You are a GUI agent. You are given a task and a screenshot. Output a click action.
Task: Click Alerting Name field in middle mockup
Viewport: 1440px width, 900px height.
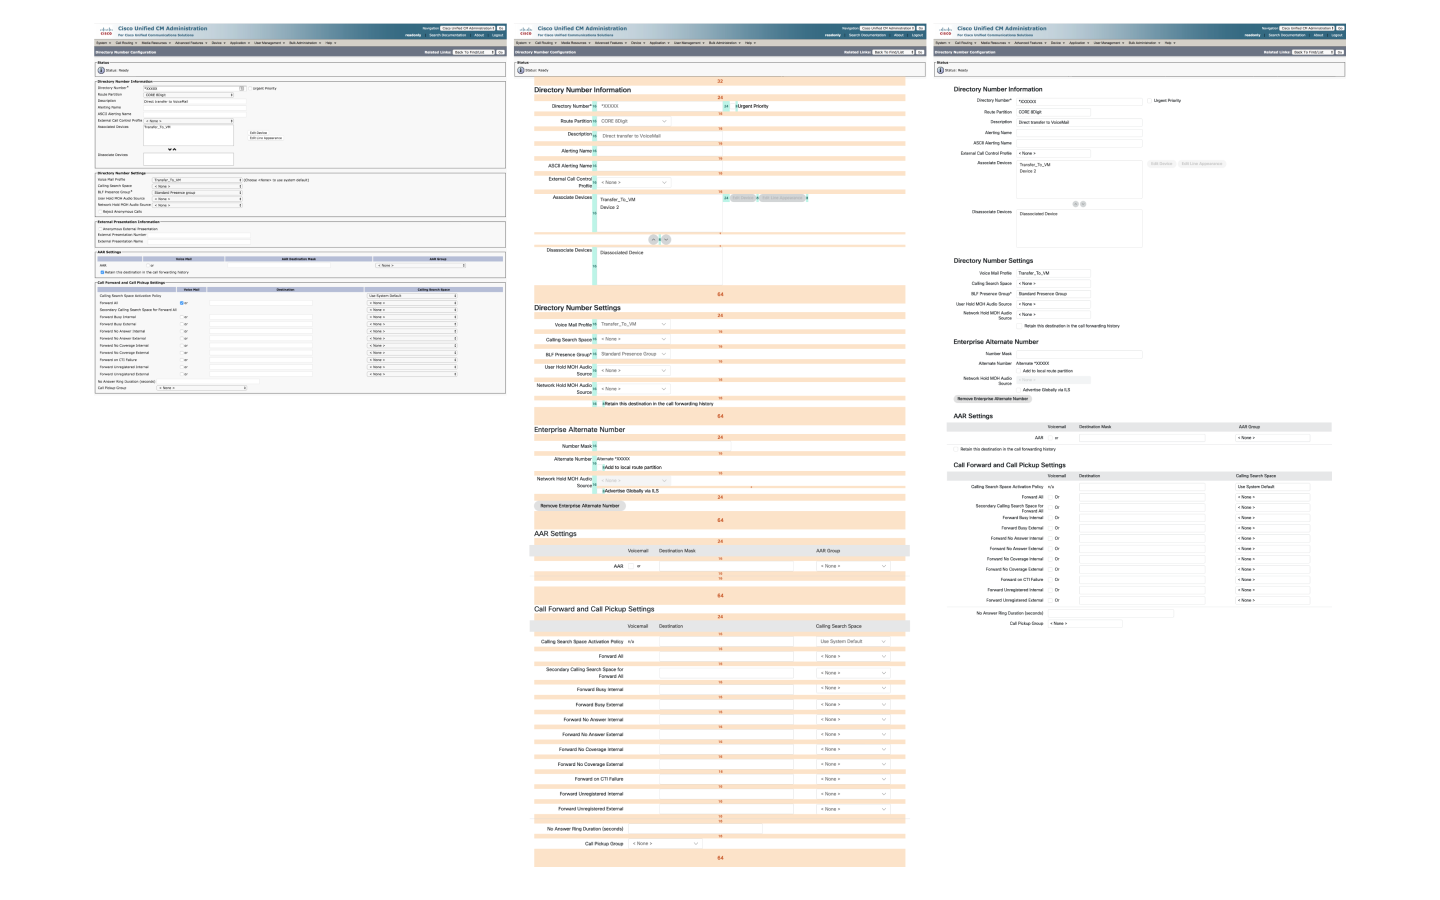[x=659, y=151]
